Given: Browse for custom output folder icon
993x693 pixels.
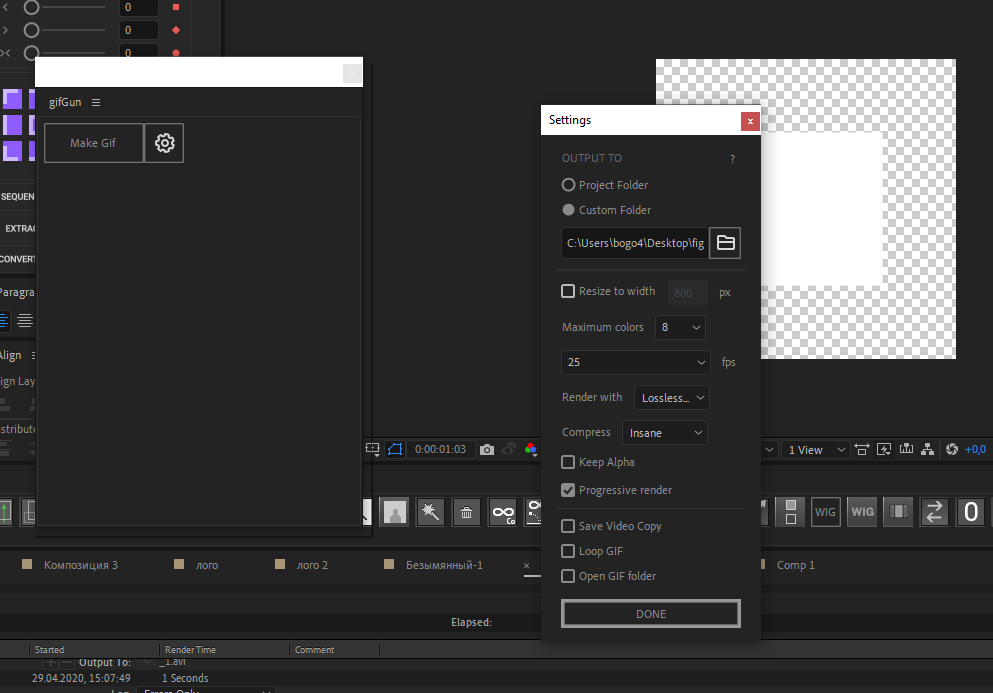Looking at the screenshot, I should click(725, 243).
